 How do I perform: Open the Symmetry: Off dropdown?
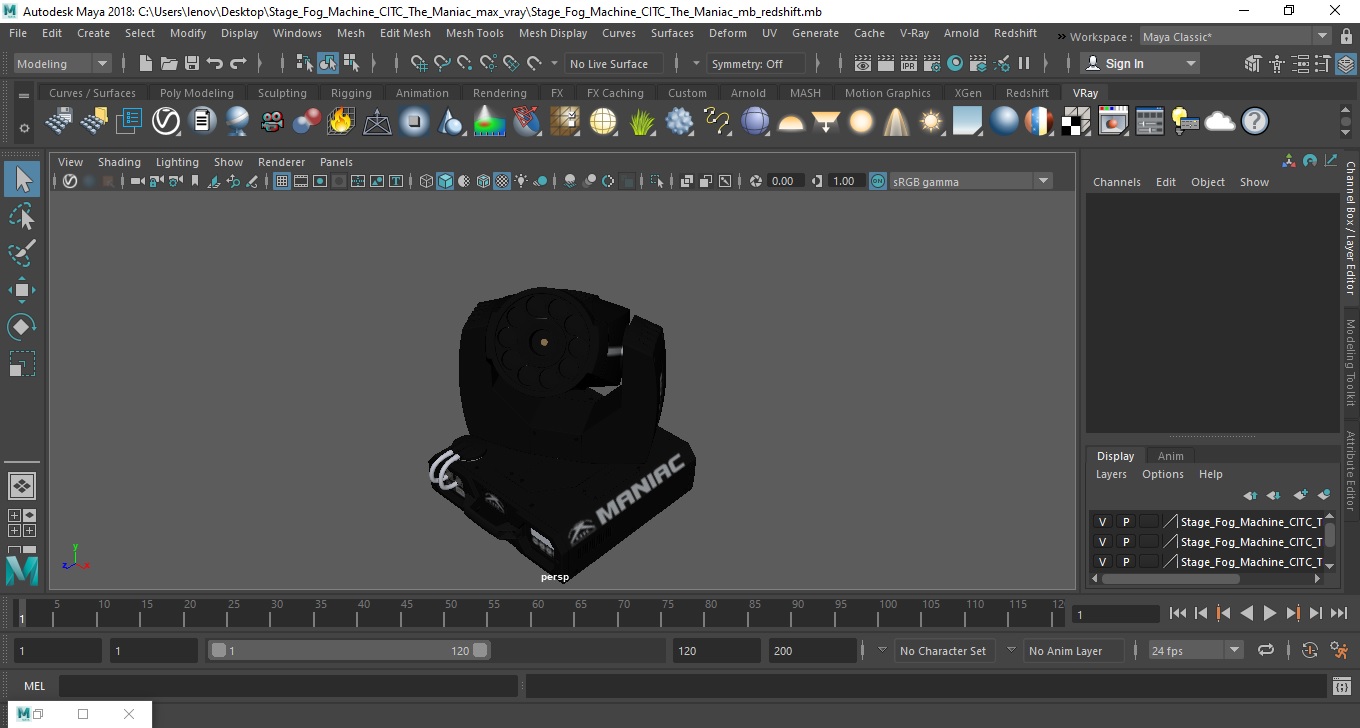click(757, 63)
